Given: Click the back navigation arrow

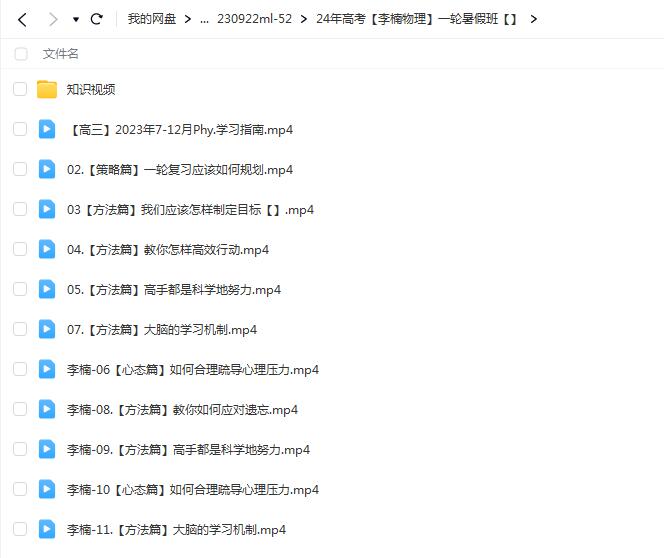Looking at the screenshot, I should (x=23, y=19).
